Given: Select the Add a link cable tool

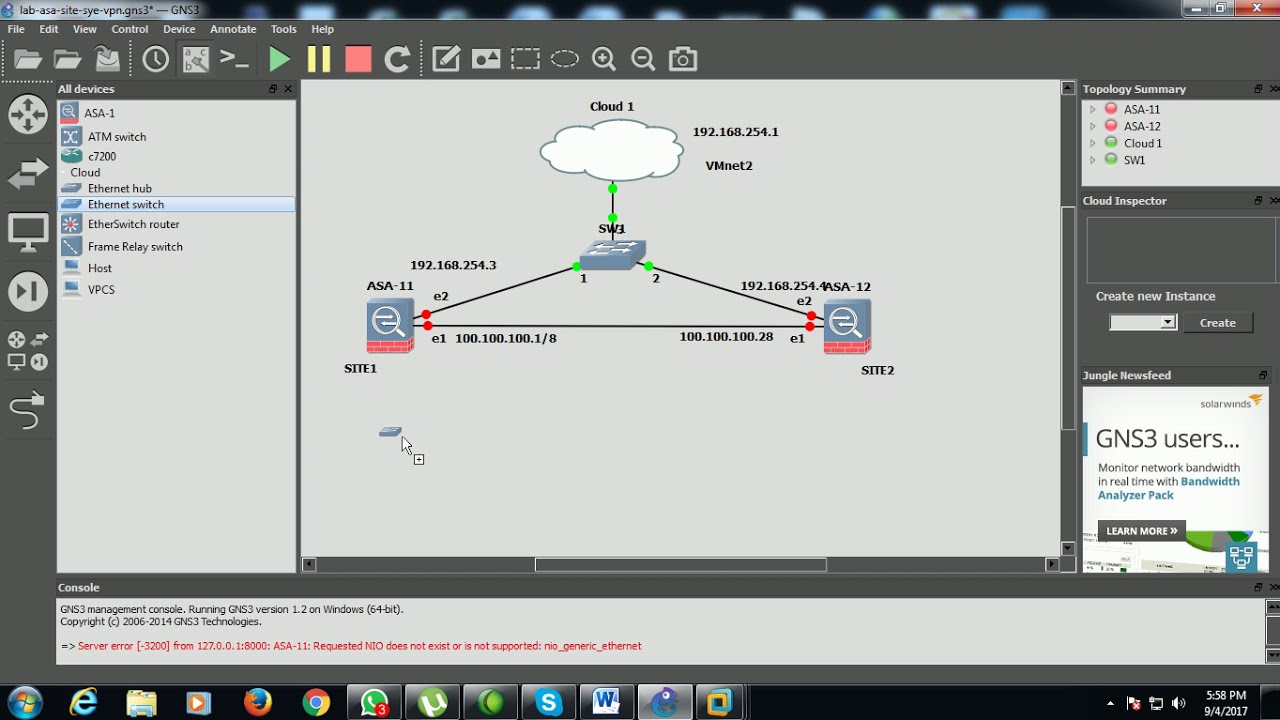Looking at the screenshot, I should coord(28,410).
